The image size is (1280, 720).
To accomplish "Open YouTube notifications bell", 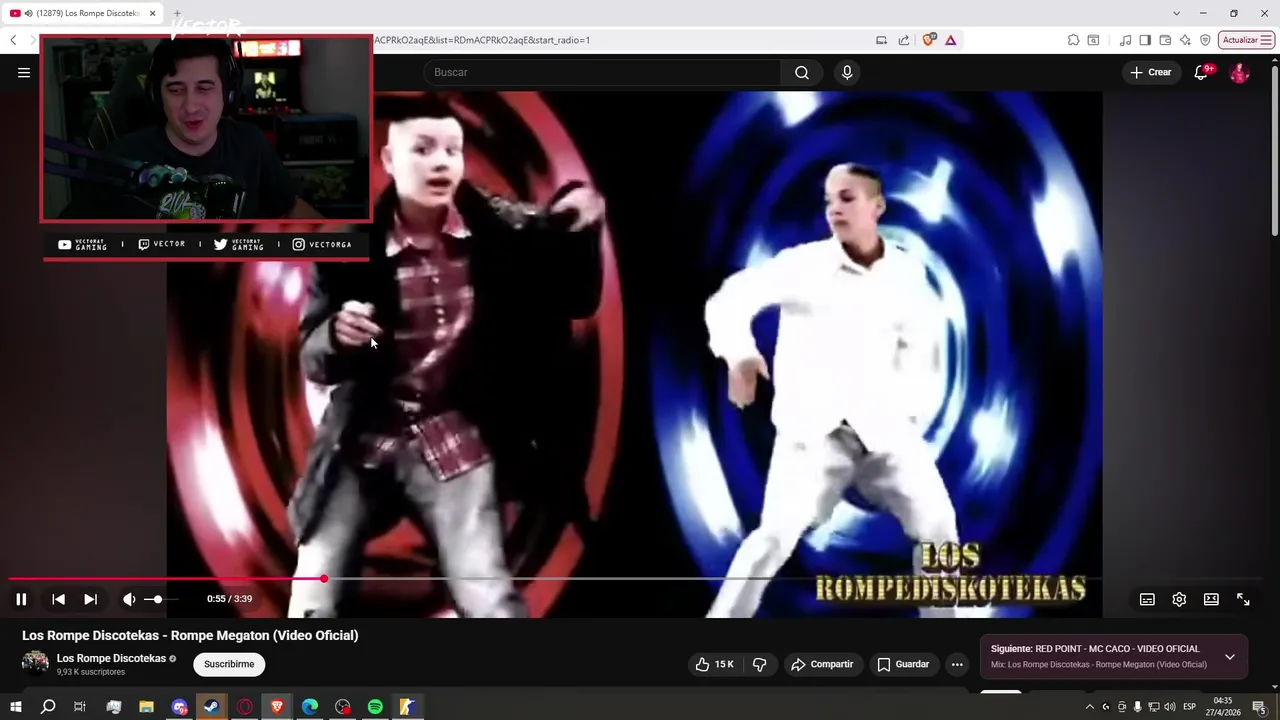I will pyautogui.click(x=1201, y=72).
